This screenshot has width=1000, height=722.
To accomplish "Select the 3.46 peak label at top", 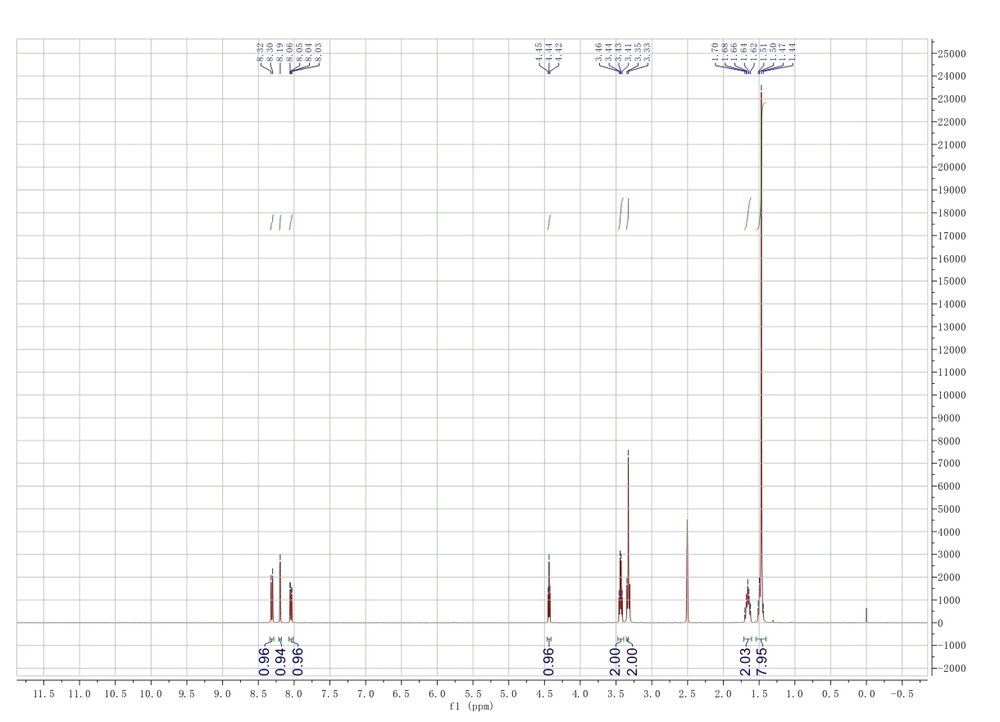I will click(598, 54).
